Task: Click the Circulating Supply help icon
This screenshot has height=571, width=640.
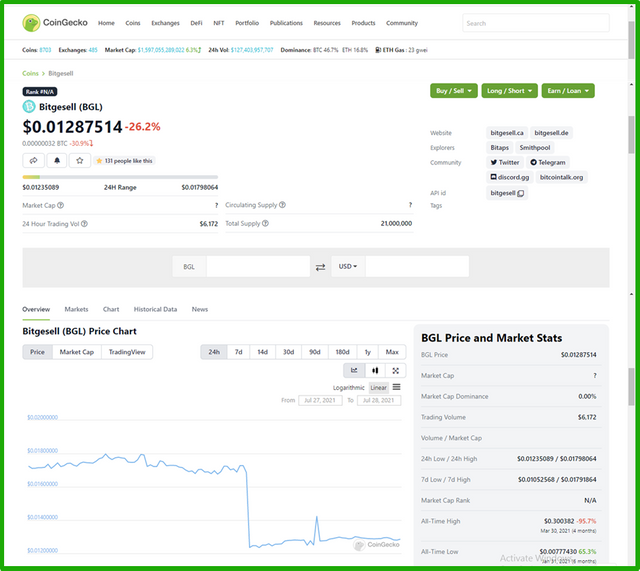Action: tap(282, 205)
